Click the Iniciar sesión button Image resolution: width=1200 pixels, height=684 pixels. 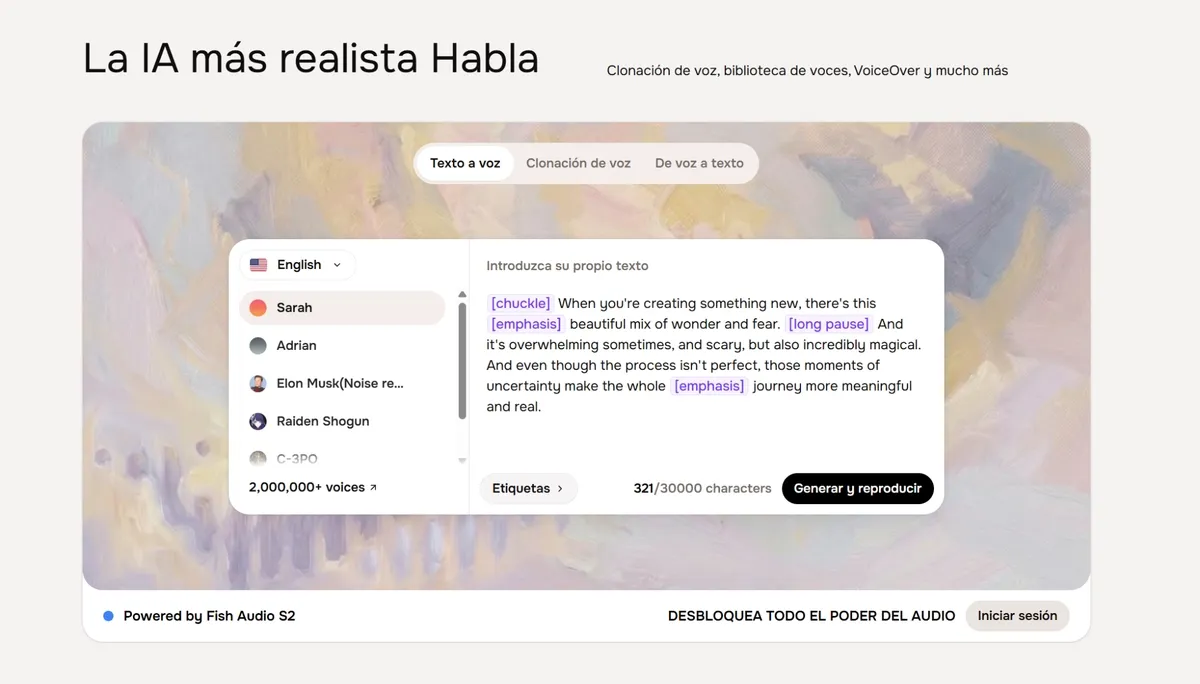pos(1017,616)
